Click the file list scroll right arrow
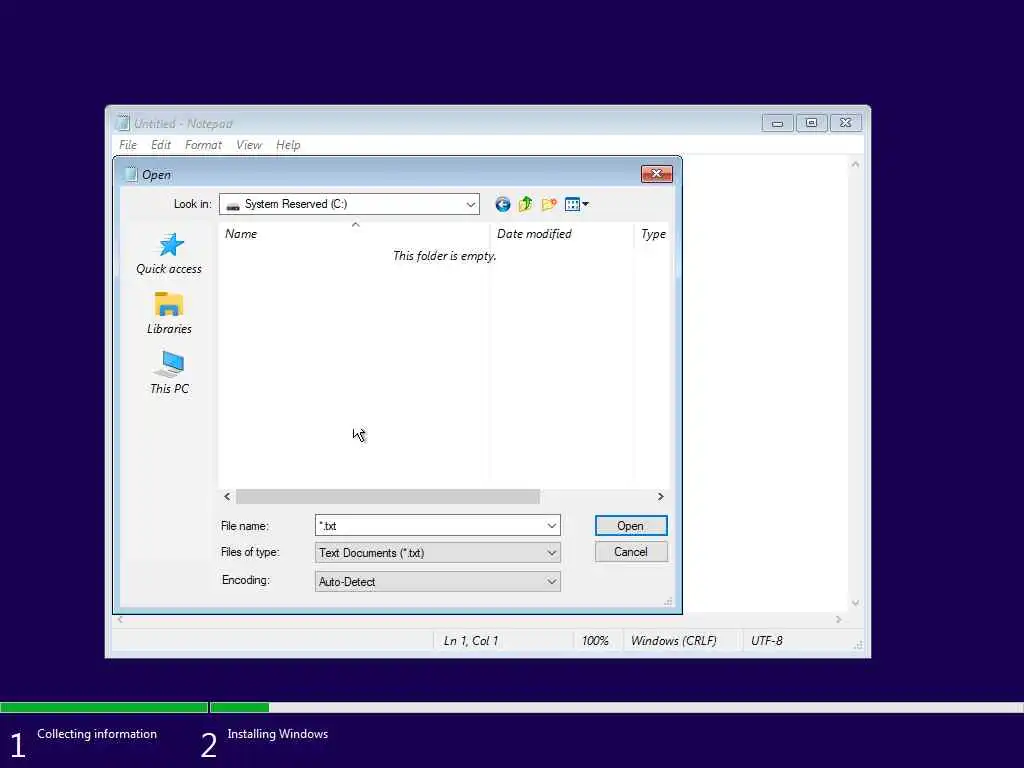1024x768 pixels. [660, 497]
